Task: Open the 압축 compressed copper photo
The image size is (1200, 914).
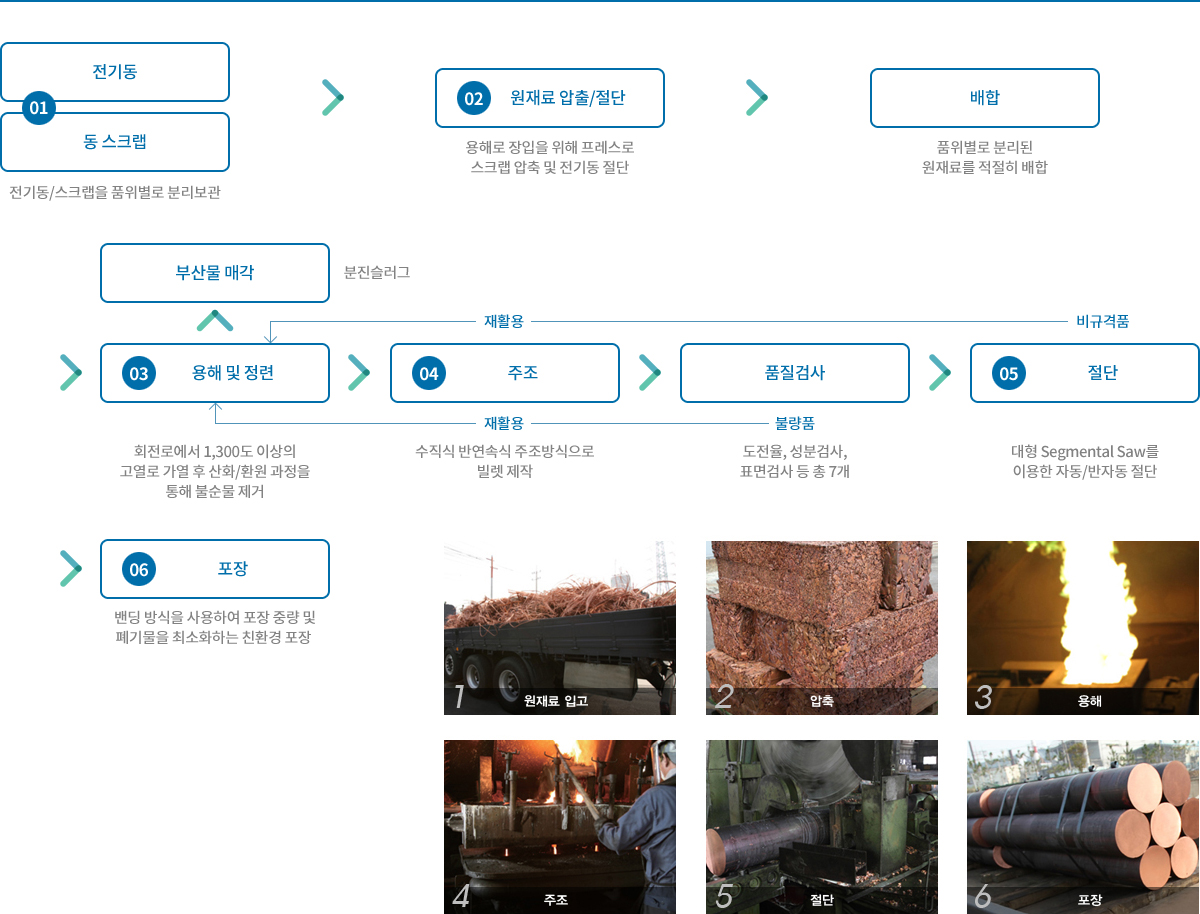Action: pos(821,627)
